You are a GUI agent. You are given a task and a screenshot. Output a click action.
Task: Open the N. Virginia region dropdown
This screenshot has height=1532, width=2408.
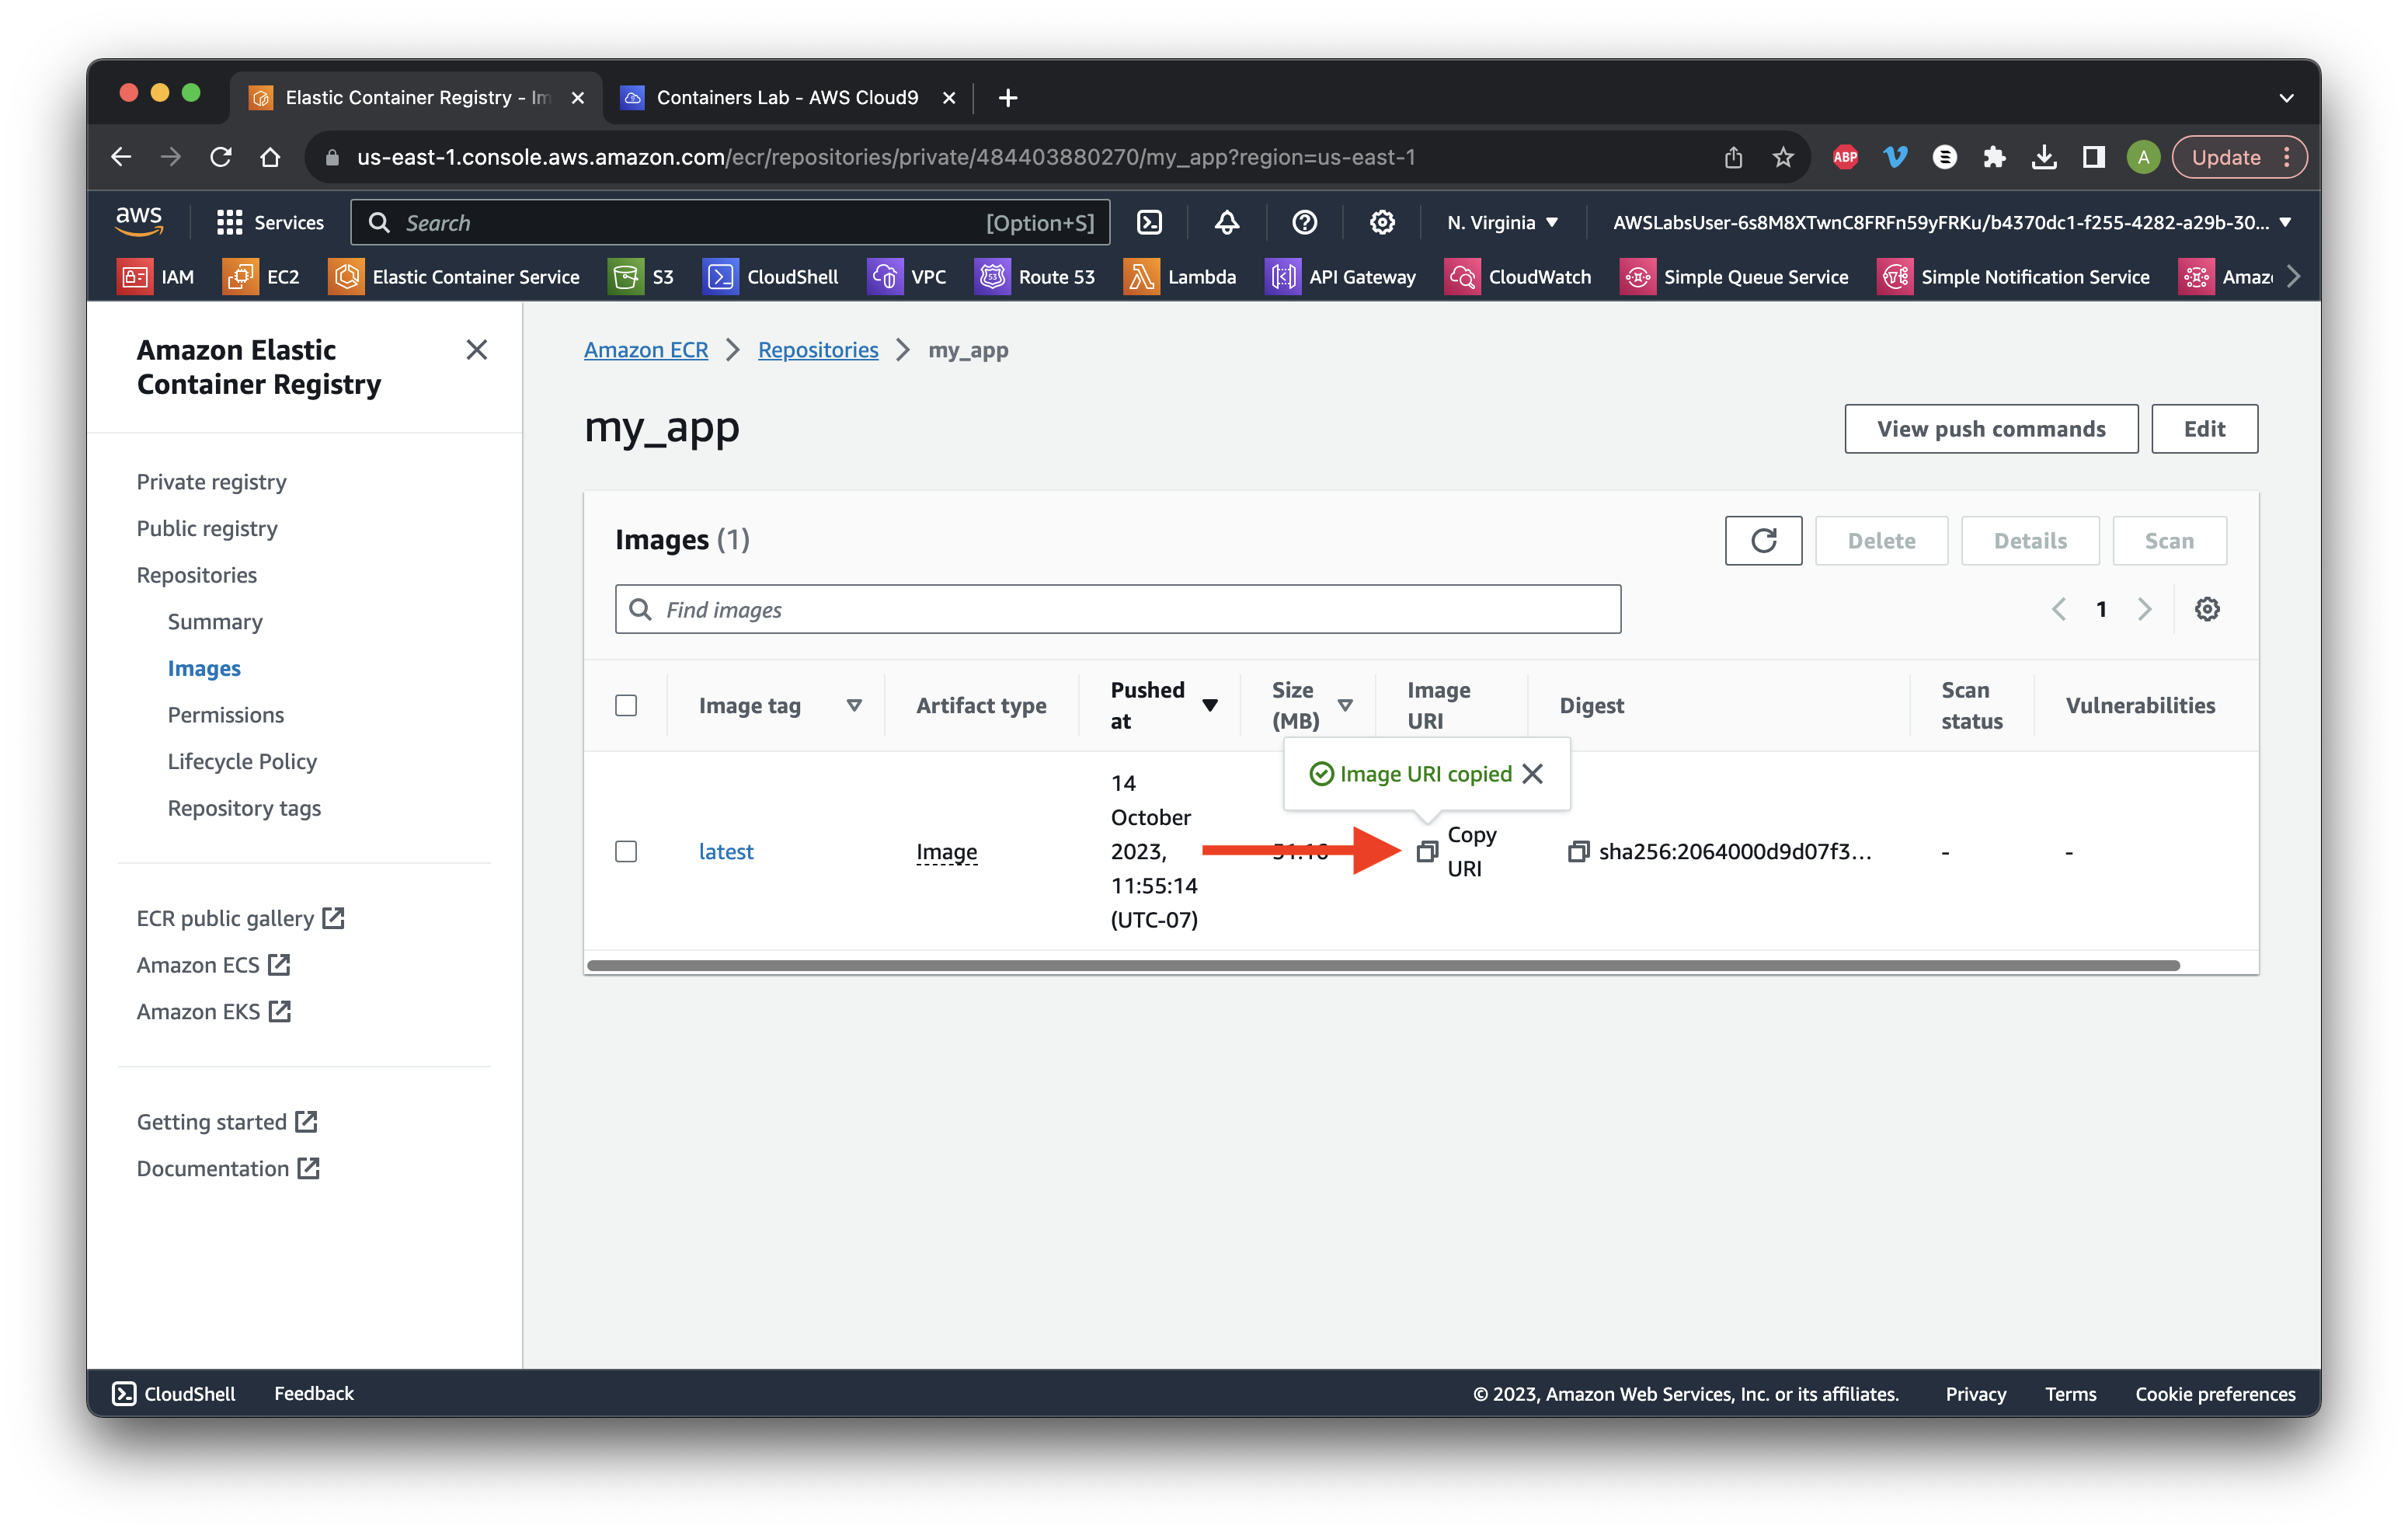coord(1503,222)
